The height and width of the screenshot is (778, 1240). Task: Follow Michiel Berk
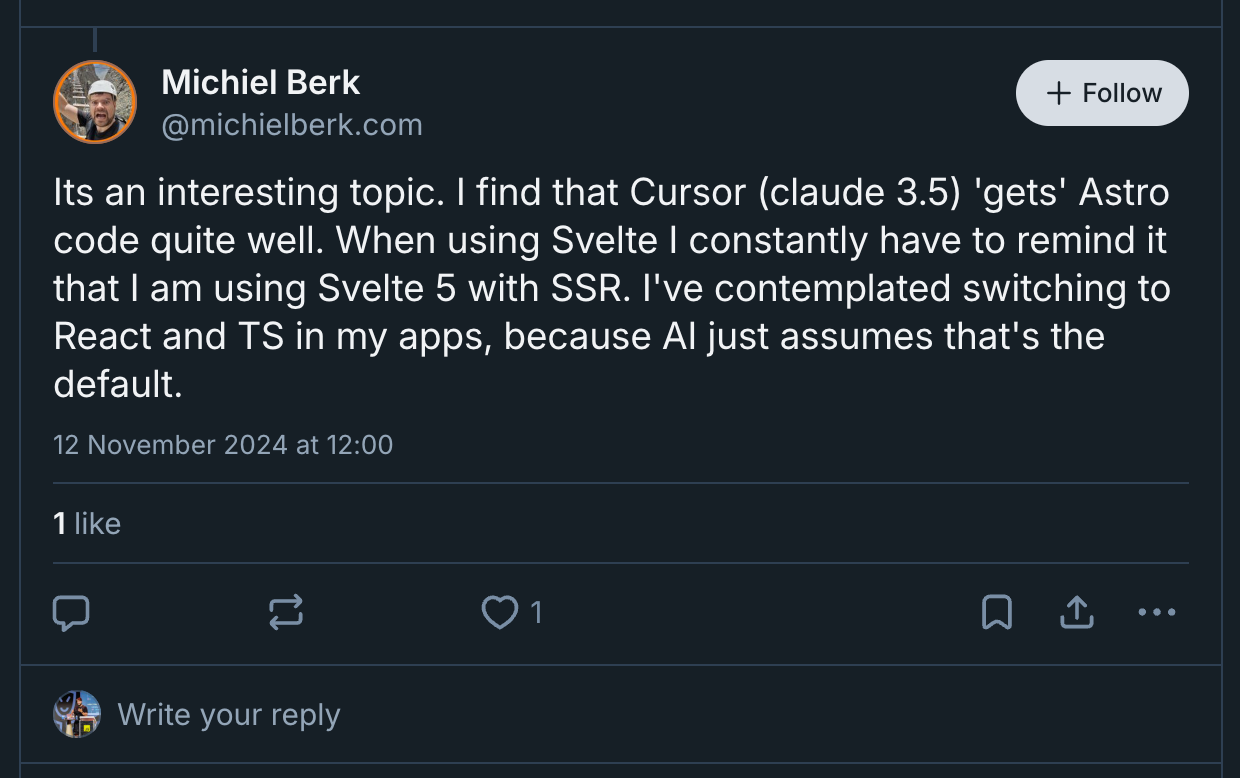[1102, 93]
